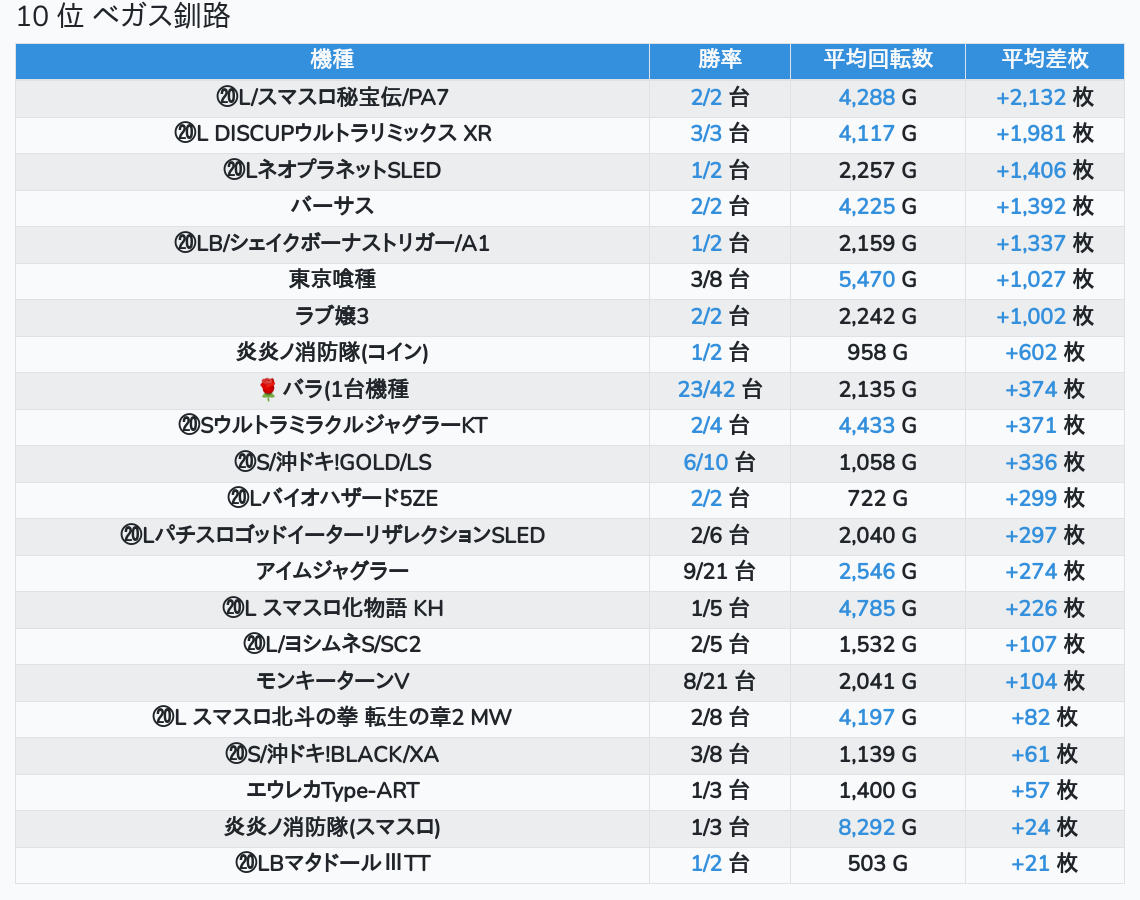
Task: Click +1,406 in the ネオプラネットSLED row
Action: [x=1030, y=171]
